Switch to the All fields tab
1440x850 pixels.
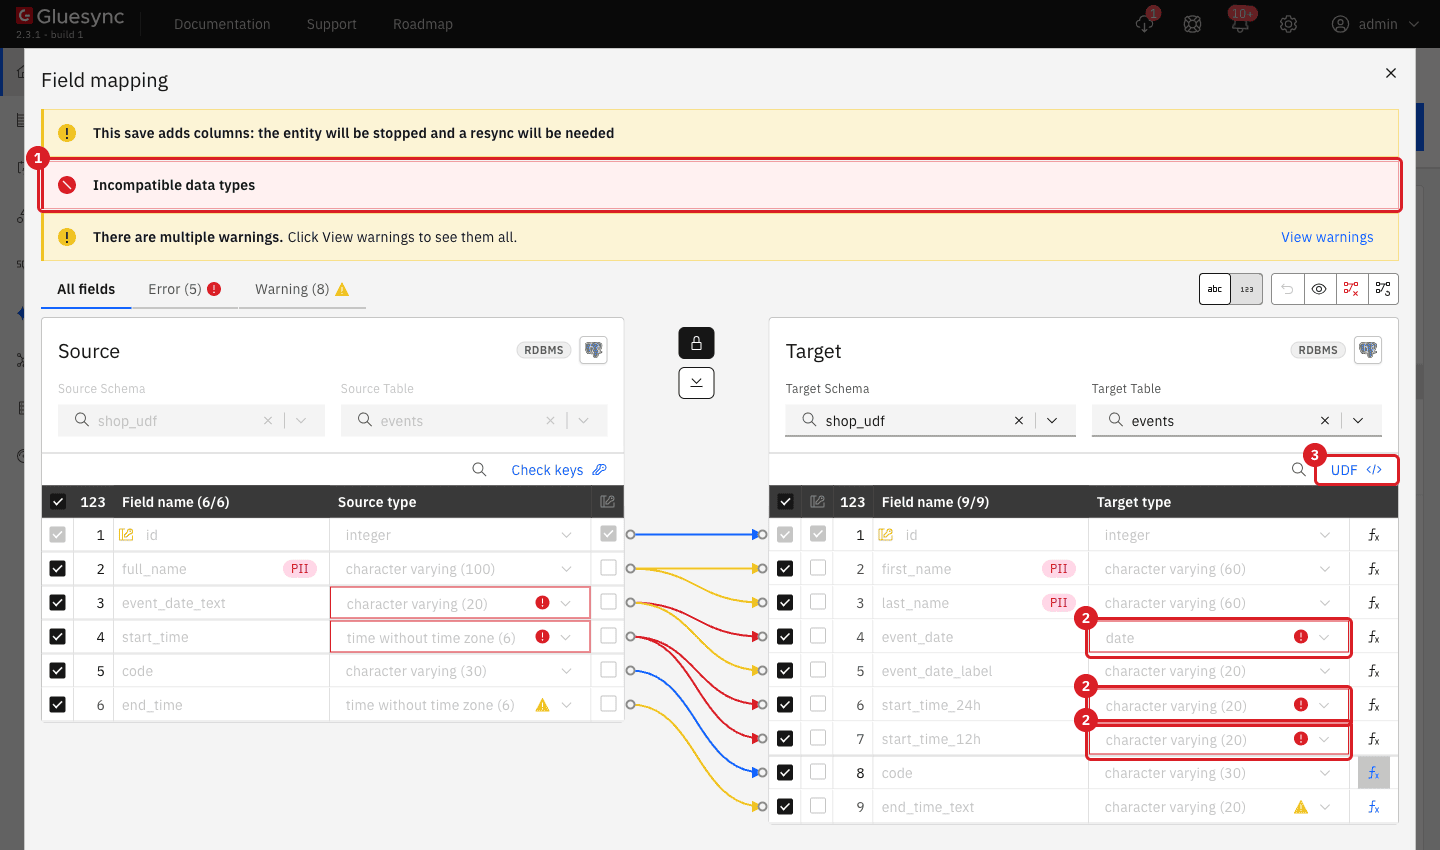tap(86, 289)
